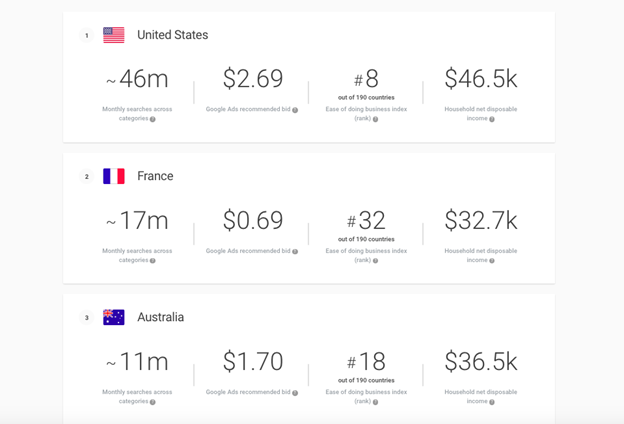Open help icon for France monthly searches
The height and width of the screenshot is (424, 624).
(x=152, y=261)
